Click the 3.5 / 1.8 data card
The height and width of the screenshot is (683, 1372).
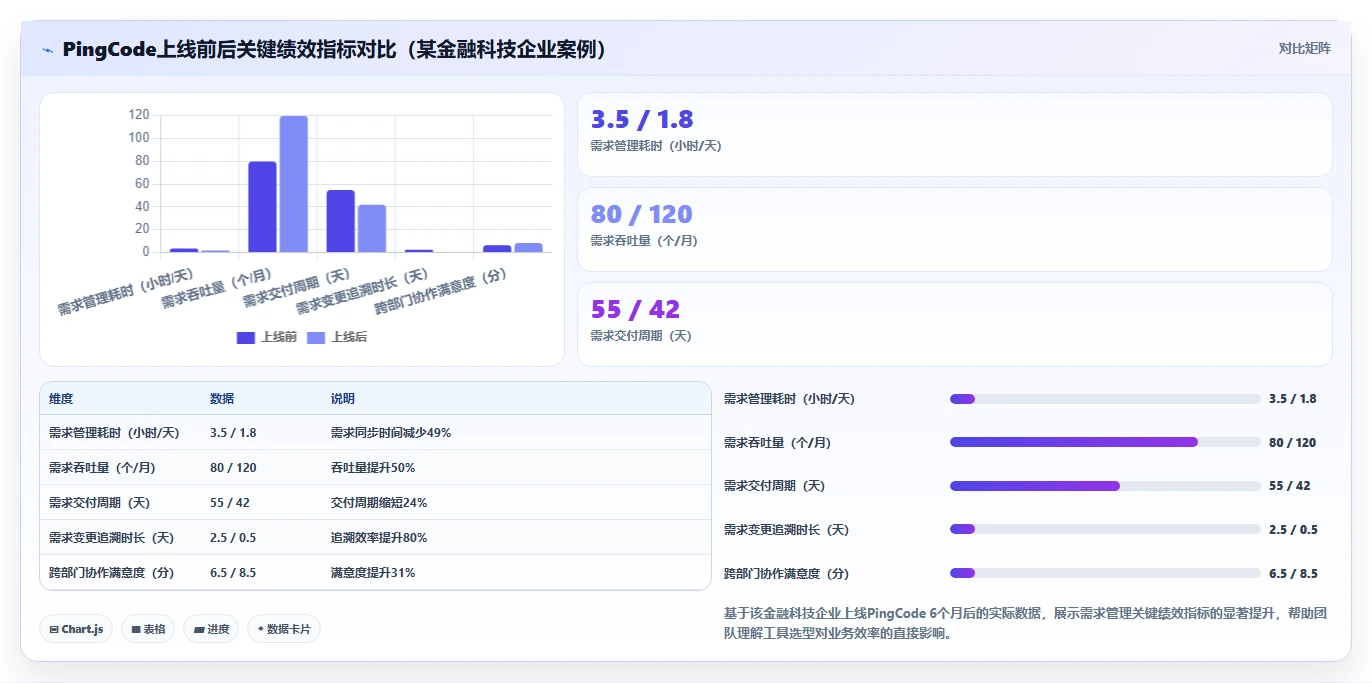pyautogui.click(x=955, y=135)
